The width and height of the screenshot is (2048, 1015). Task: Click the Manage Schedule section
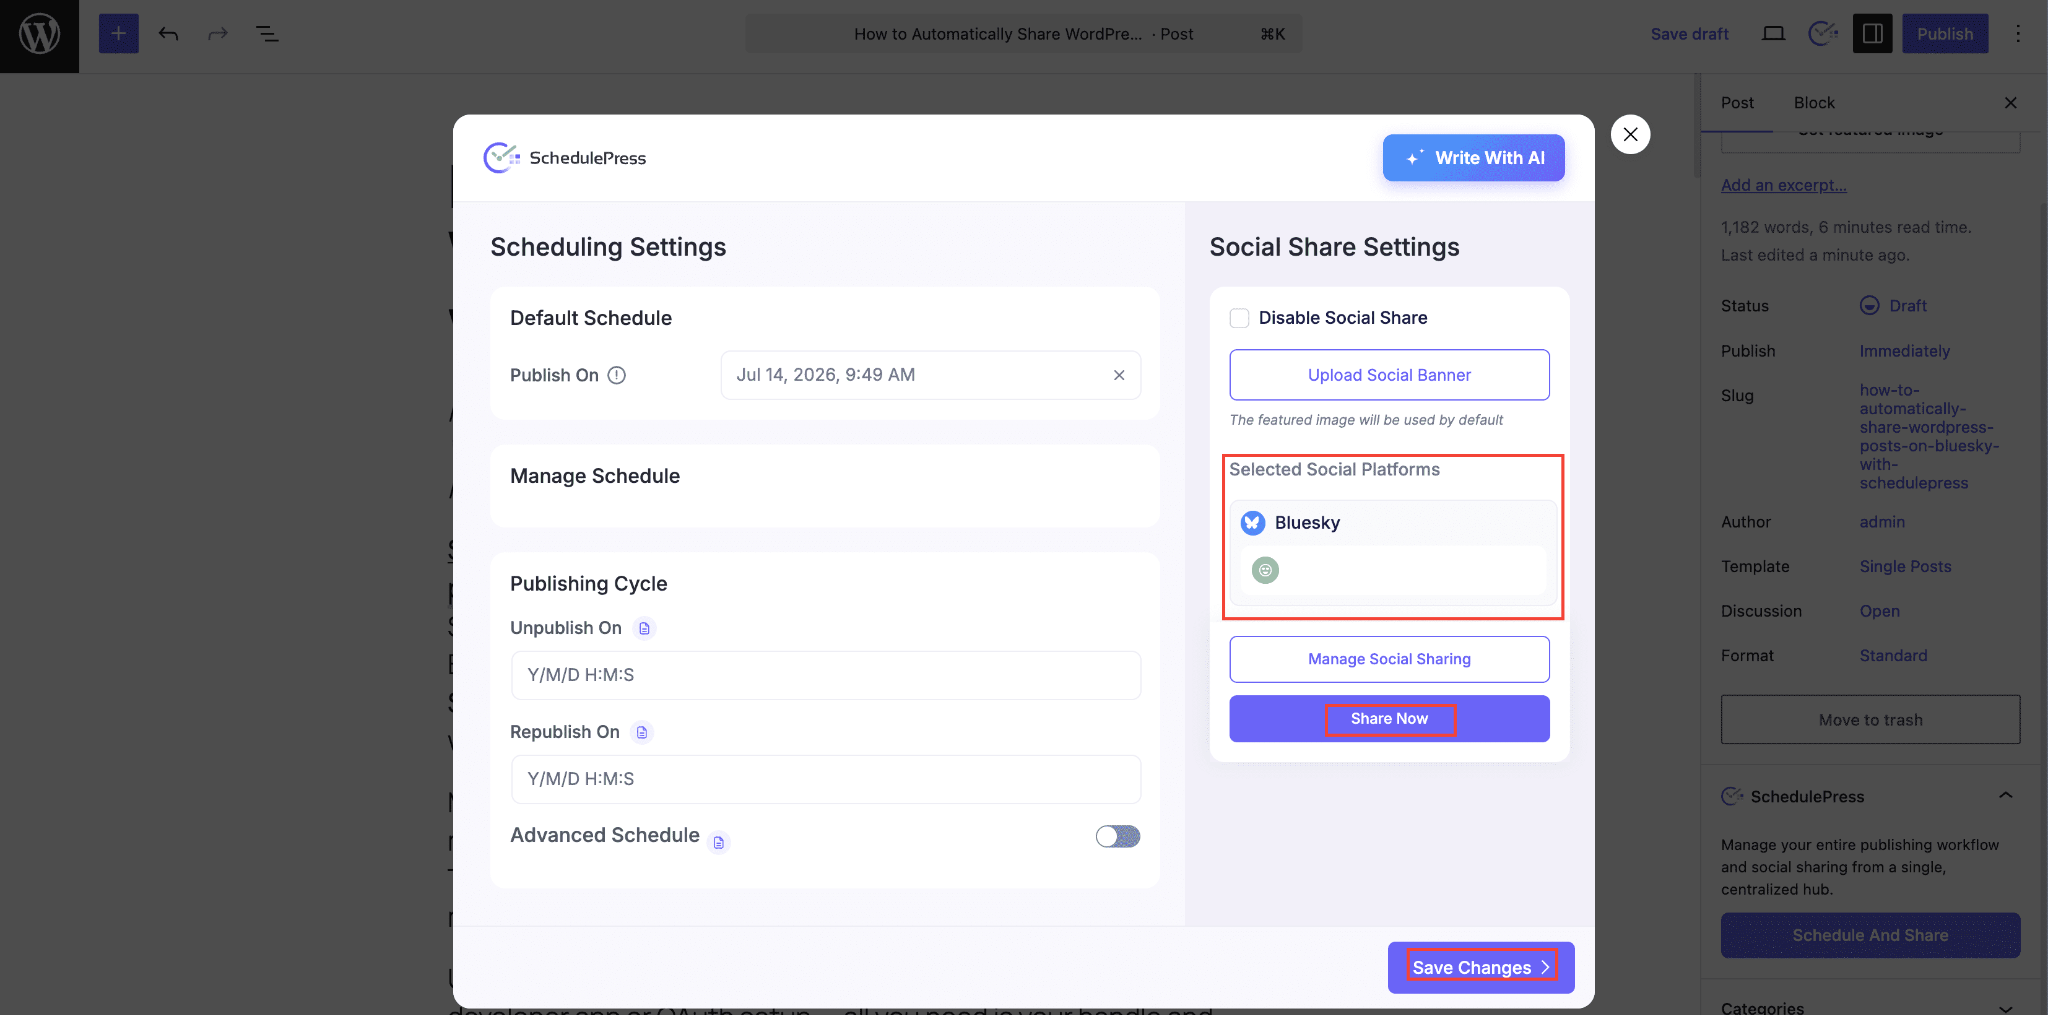pyautogui.click(x=825, y=486)
